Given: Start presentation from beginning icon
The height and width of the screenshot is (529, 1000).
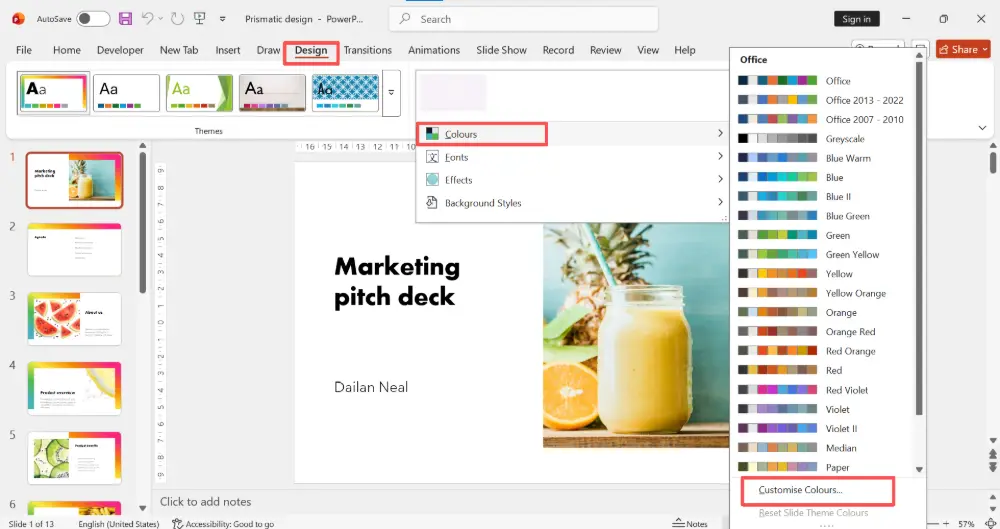Looking at the screenshot, I should (x=200, y=19).
